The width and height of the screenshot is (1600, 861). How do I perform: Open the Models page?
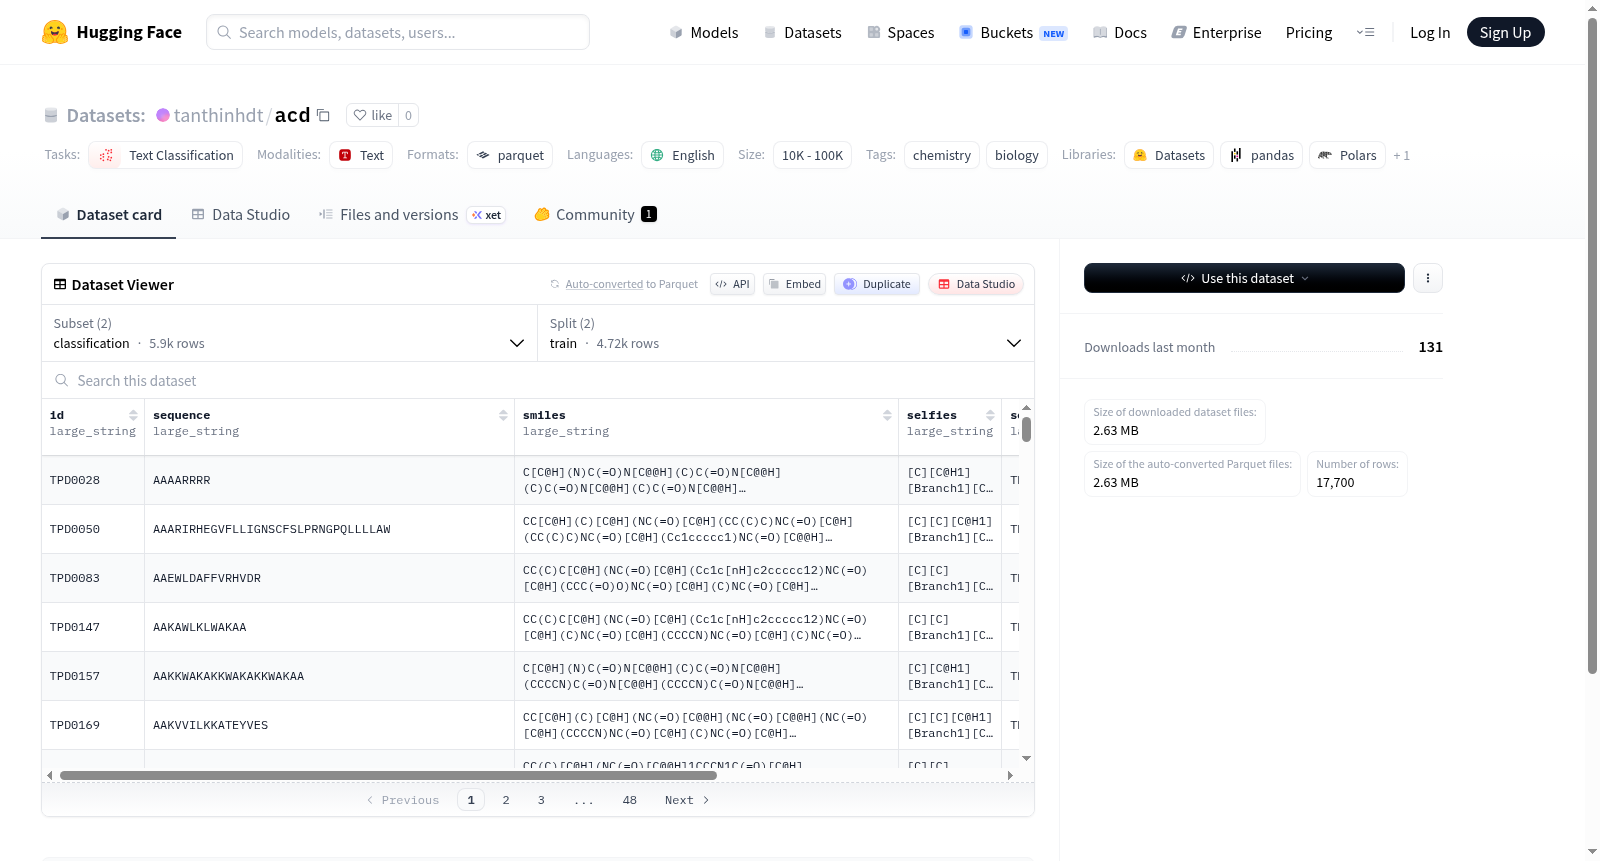point(704,32)
